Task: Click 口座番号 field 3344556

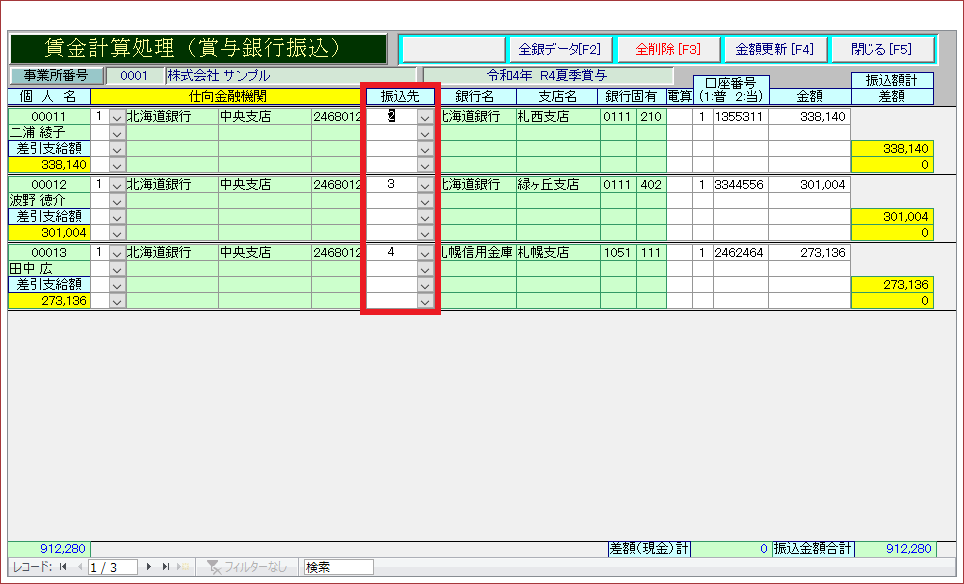Action: [739, 185]
